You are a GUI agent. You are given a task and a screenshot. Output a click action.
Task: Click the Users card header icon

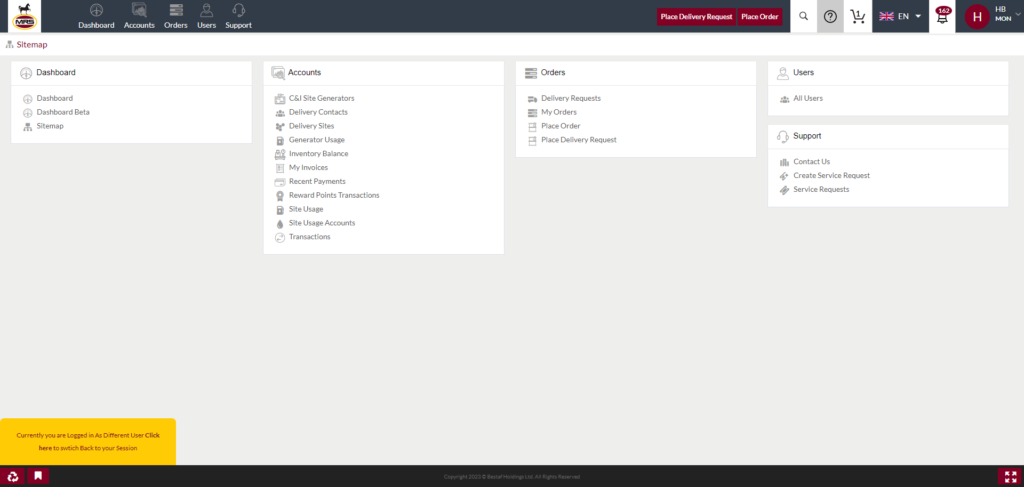click(x=782, y=73)
